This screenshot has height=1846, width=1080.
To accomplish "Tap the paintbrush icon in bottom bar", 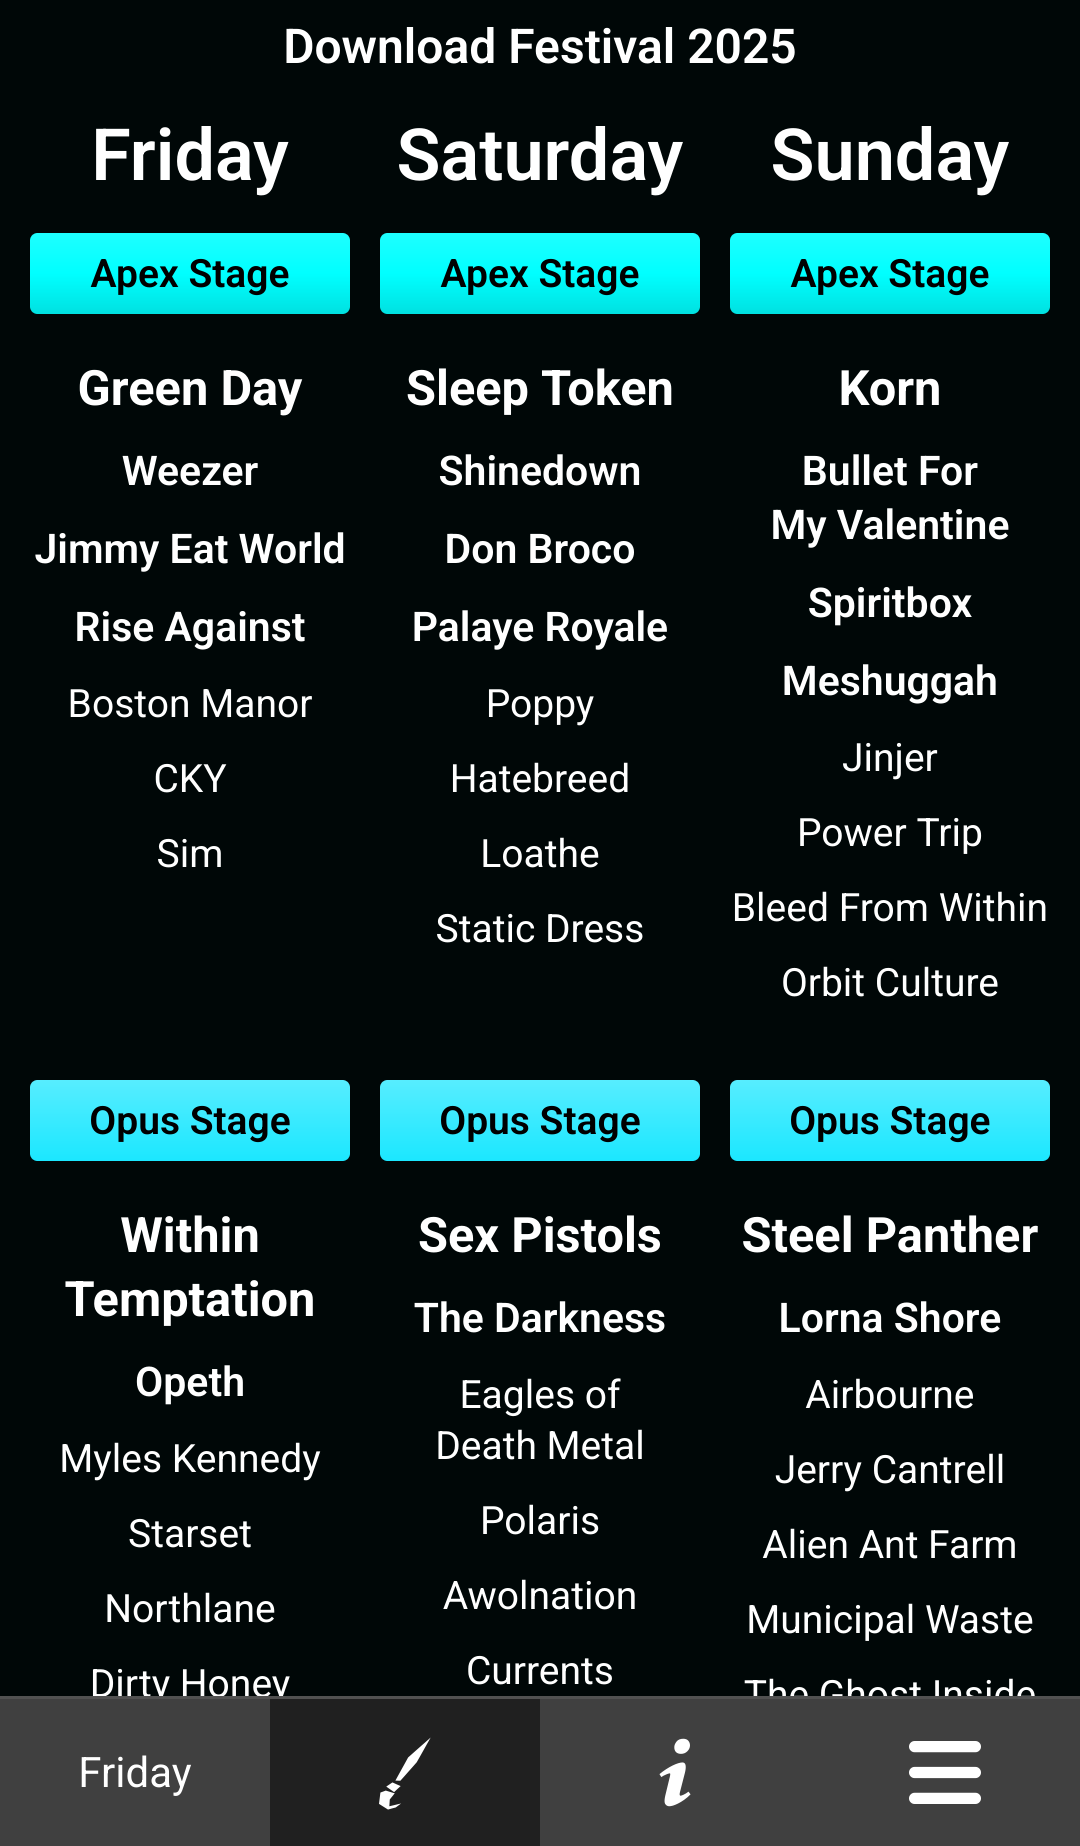I will pyautogui.click(x=405, y=1772).
